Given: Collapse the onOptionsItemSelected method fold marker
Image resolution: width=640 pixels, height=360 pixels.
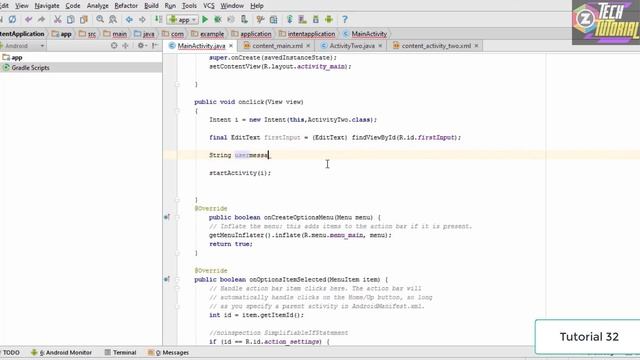Looking at the screenshot, I should tap(178, 279).
